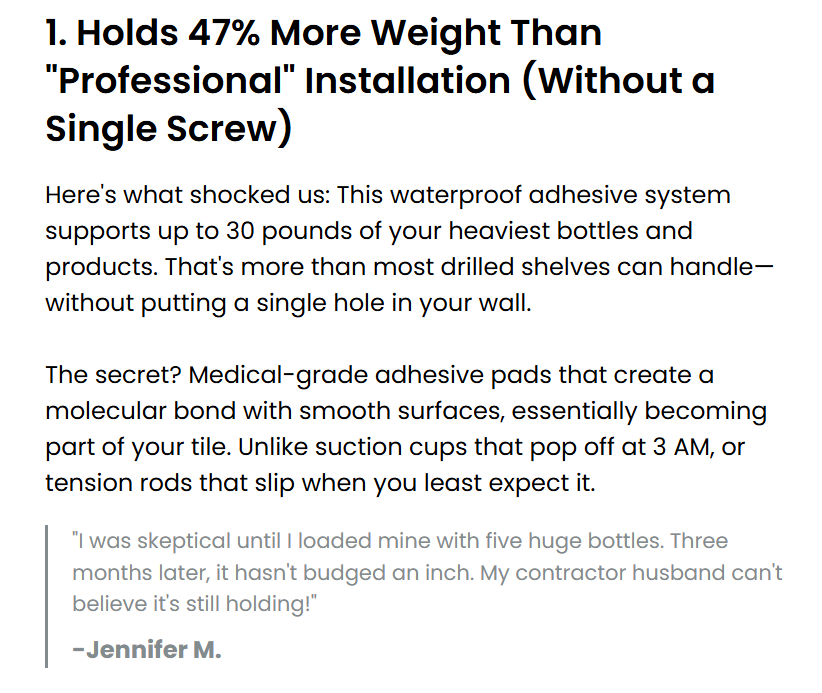This screenshot has height=693, width=822.
Task: Click the heading "Holds 47% More Weight Than"
Action: 339,34
